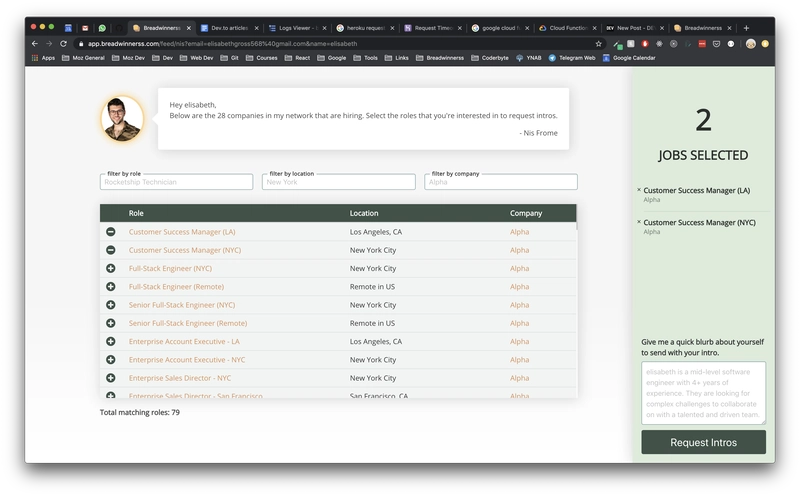Open Full-Stack Engineer (NYC) role link
800x496 pixels.
(x=170, y=268)
